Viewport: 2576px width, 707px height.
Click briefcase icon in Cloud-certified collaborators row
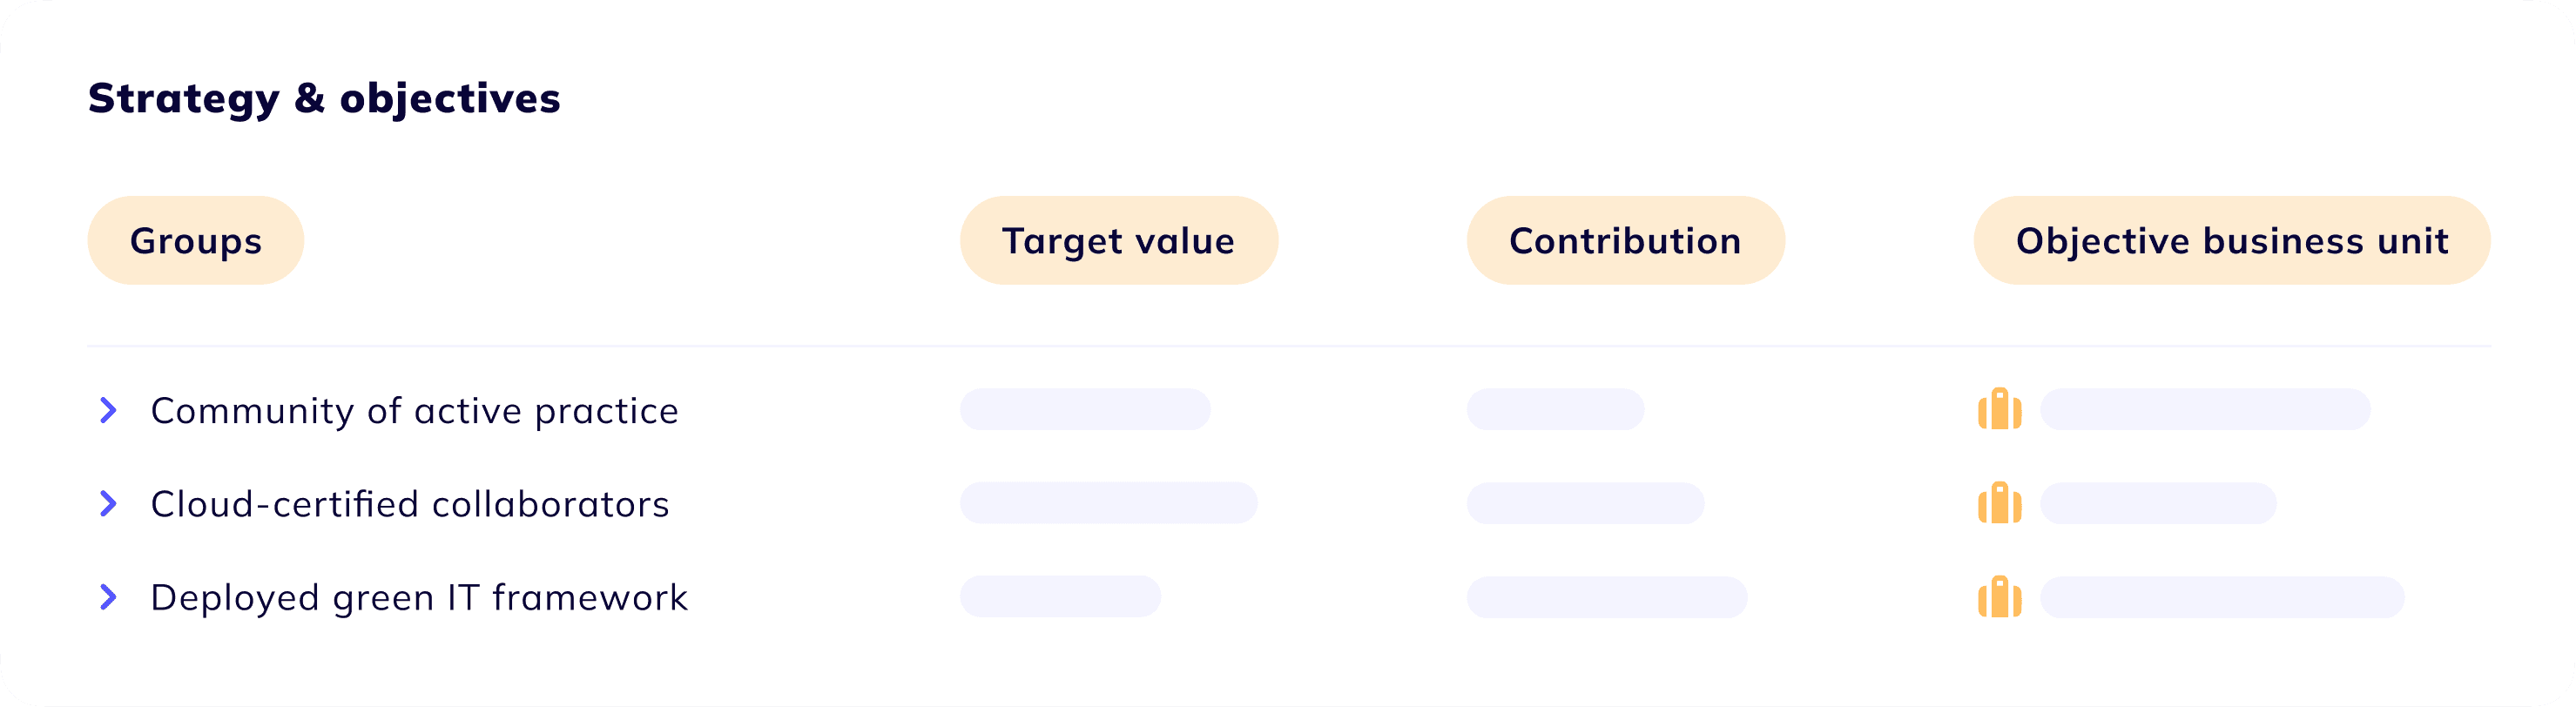(x=1999, y=503)
